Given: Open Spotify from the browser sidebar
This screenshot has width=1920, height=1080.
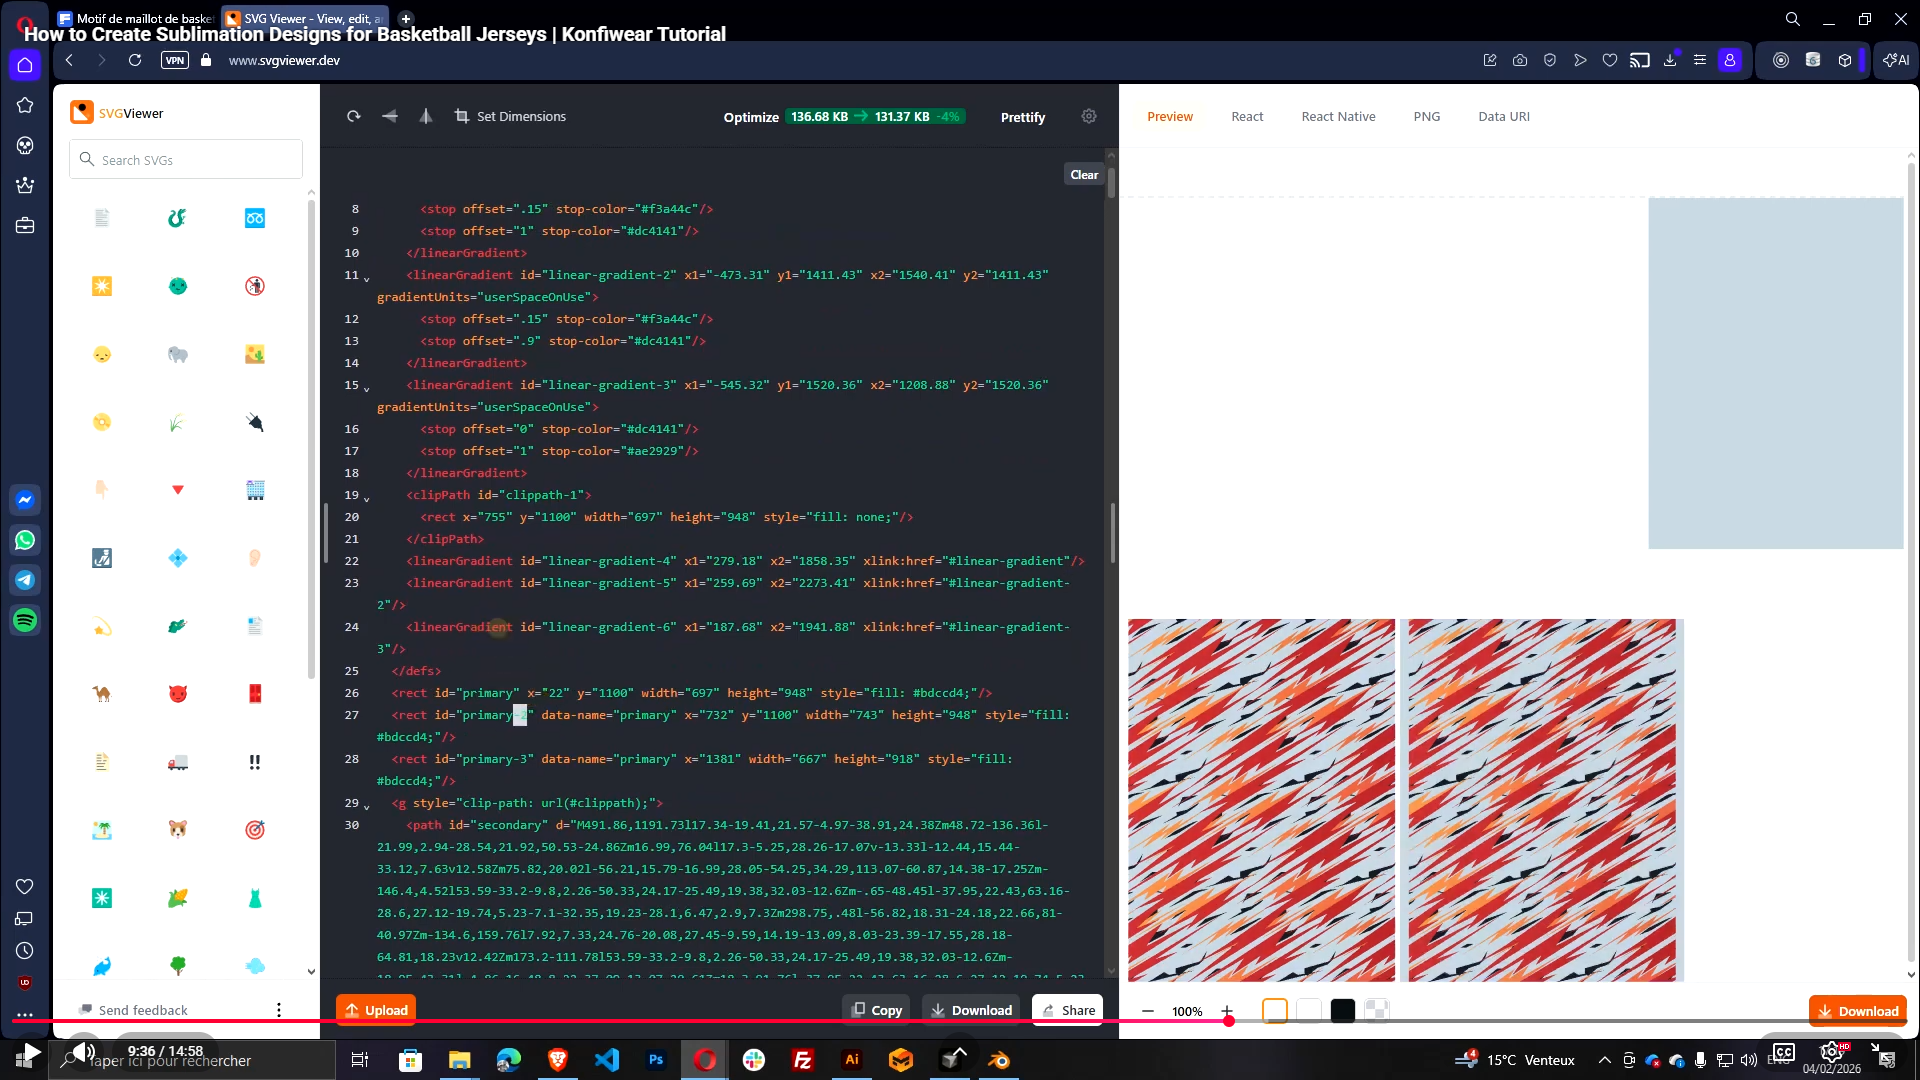Looking at the screenshot, I should click(x=24, y=620).
